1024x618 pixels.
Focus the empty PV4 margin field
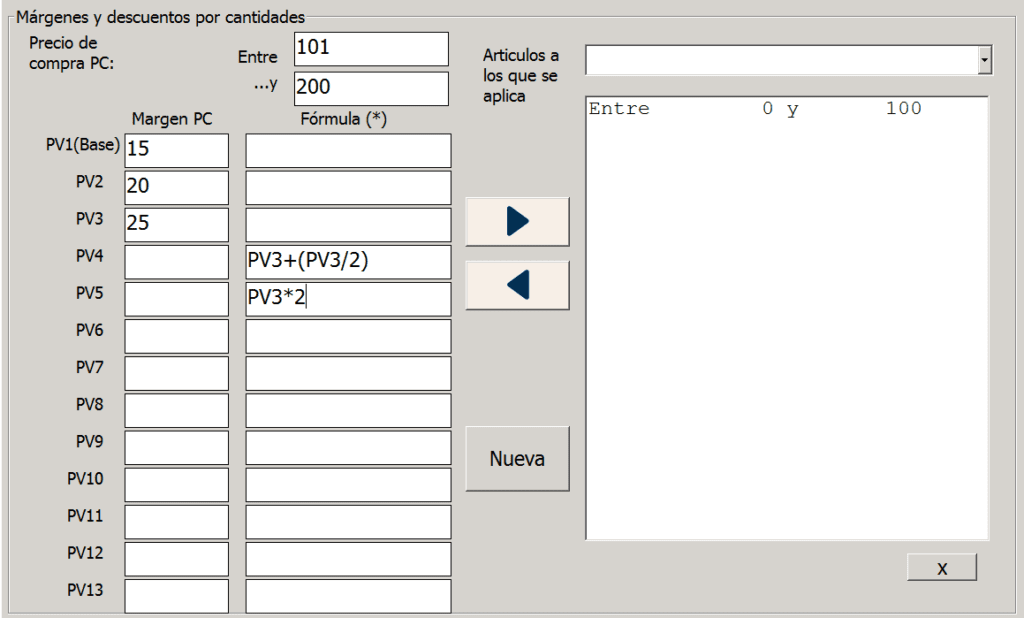[x=176, y=262]
